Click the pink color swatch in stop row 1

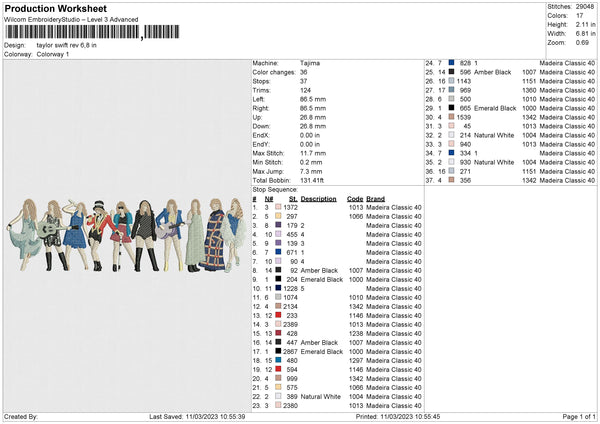pos(278,207)
